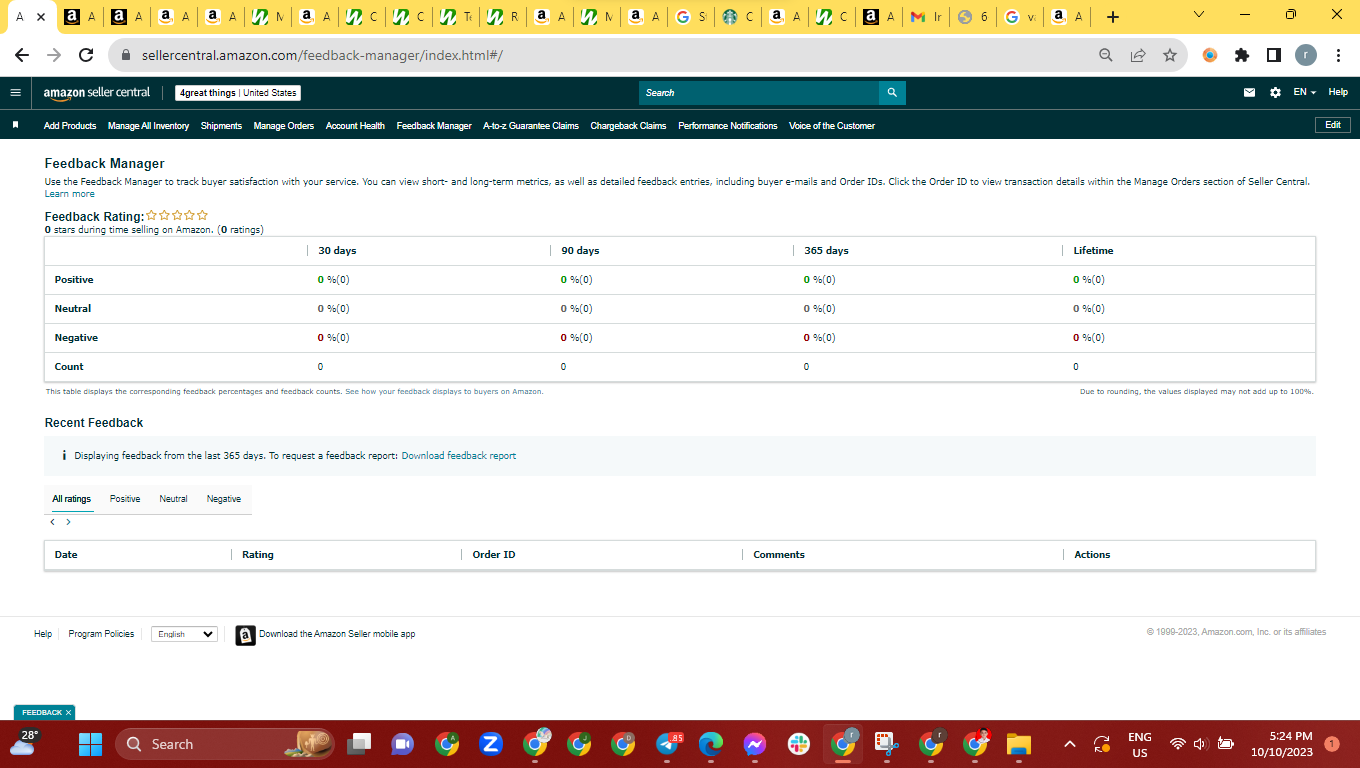Screen dimensions: 1360x768
Task: Open Add Products in the navigation bar
Action: click(70, 126)
